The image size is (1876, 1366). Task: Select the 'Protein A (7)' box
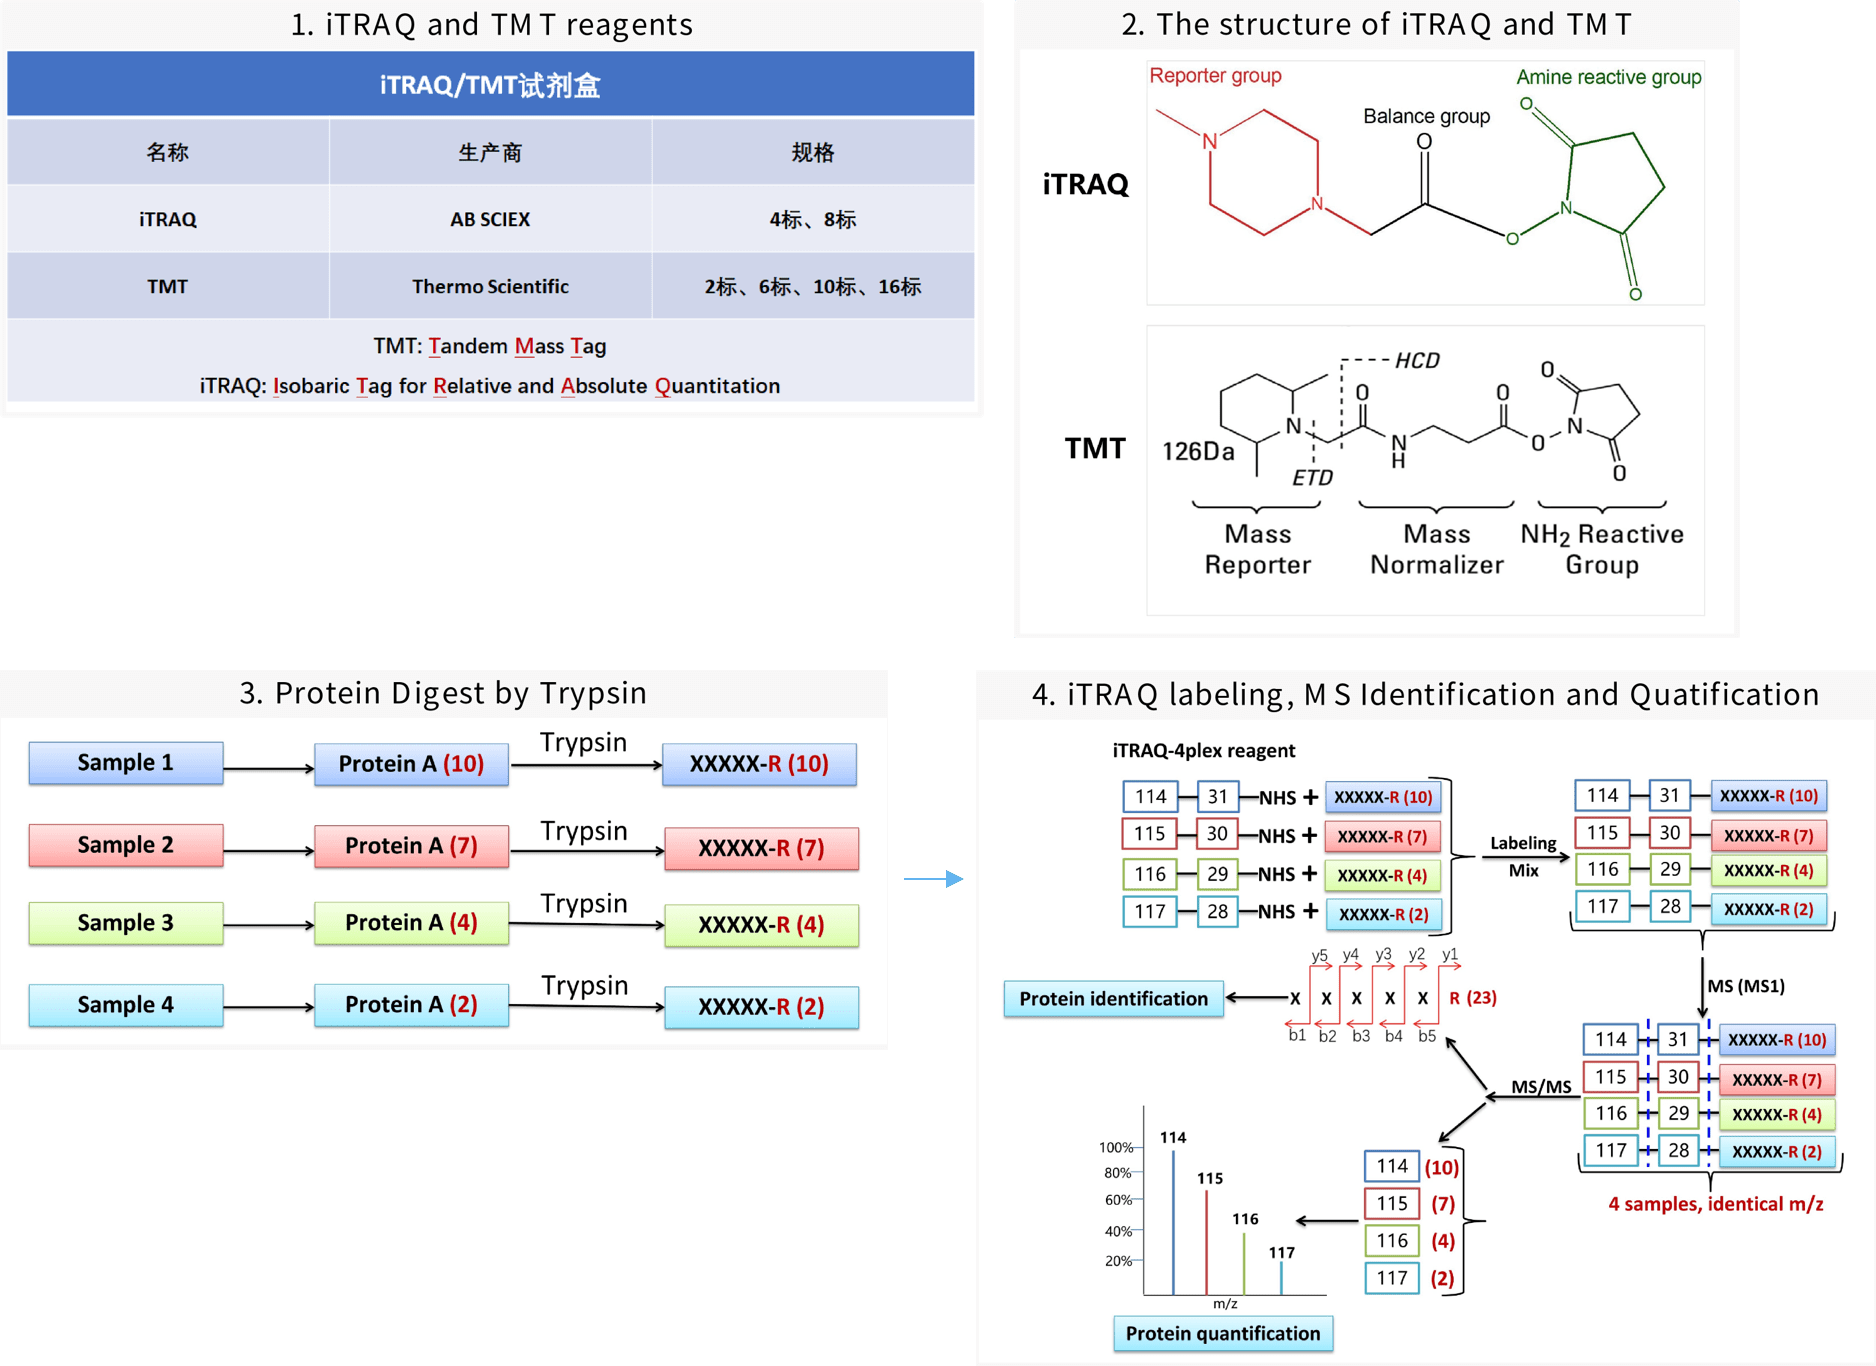[411, 846]
